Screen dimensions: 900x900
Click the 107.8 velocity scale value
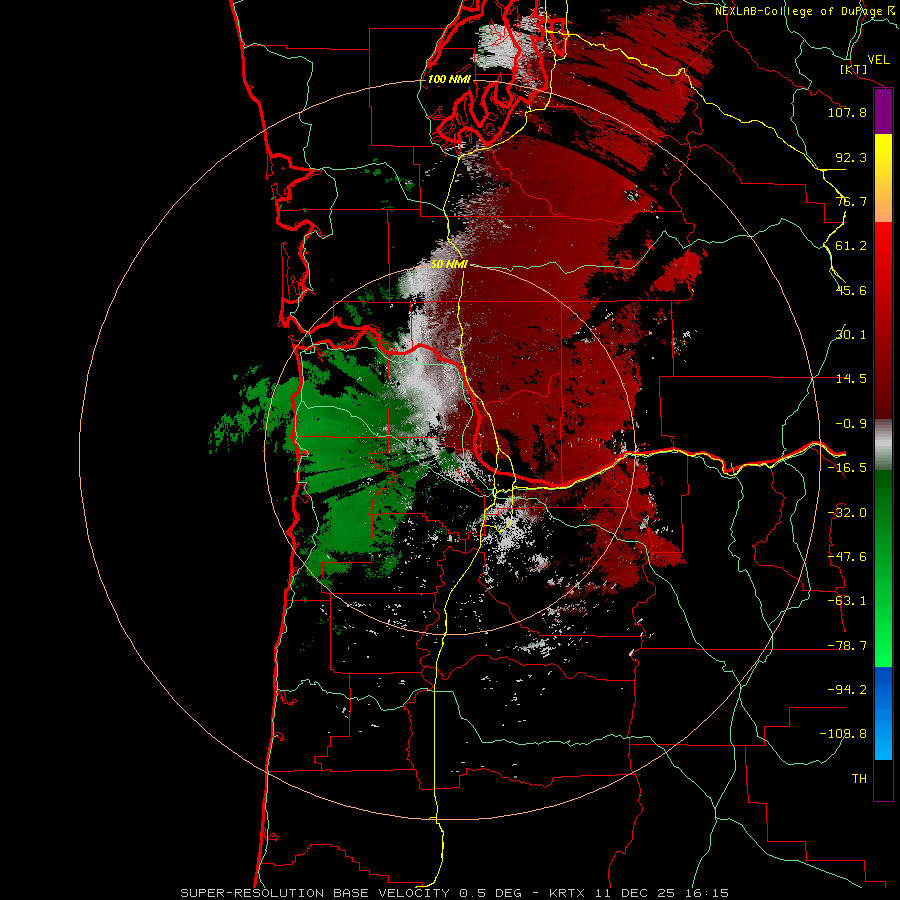[847, 112]
